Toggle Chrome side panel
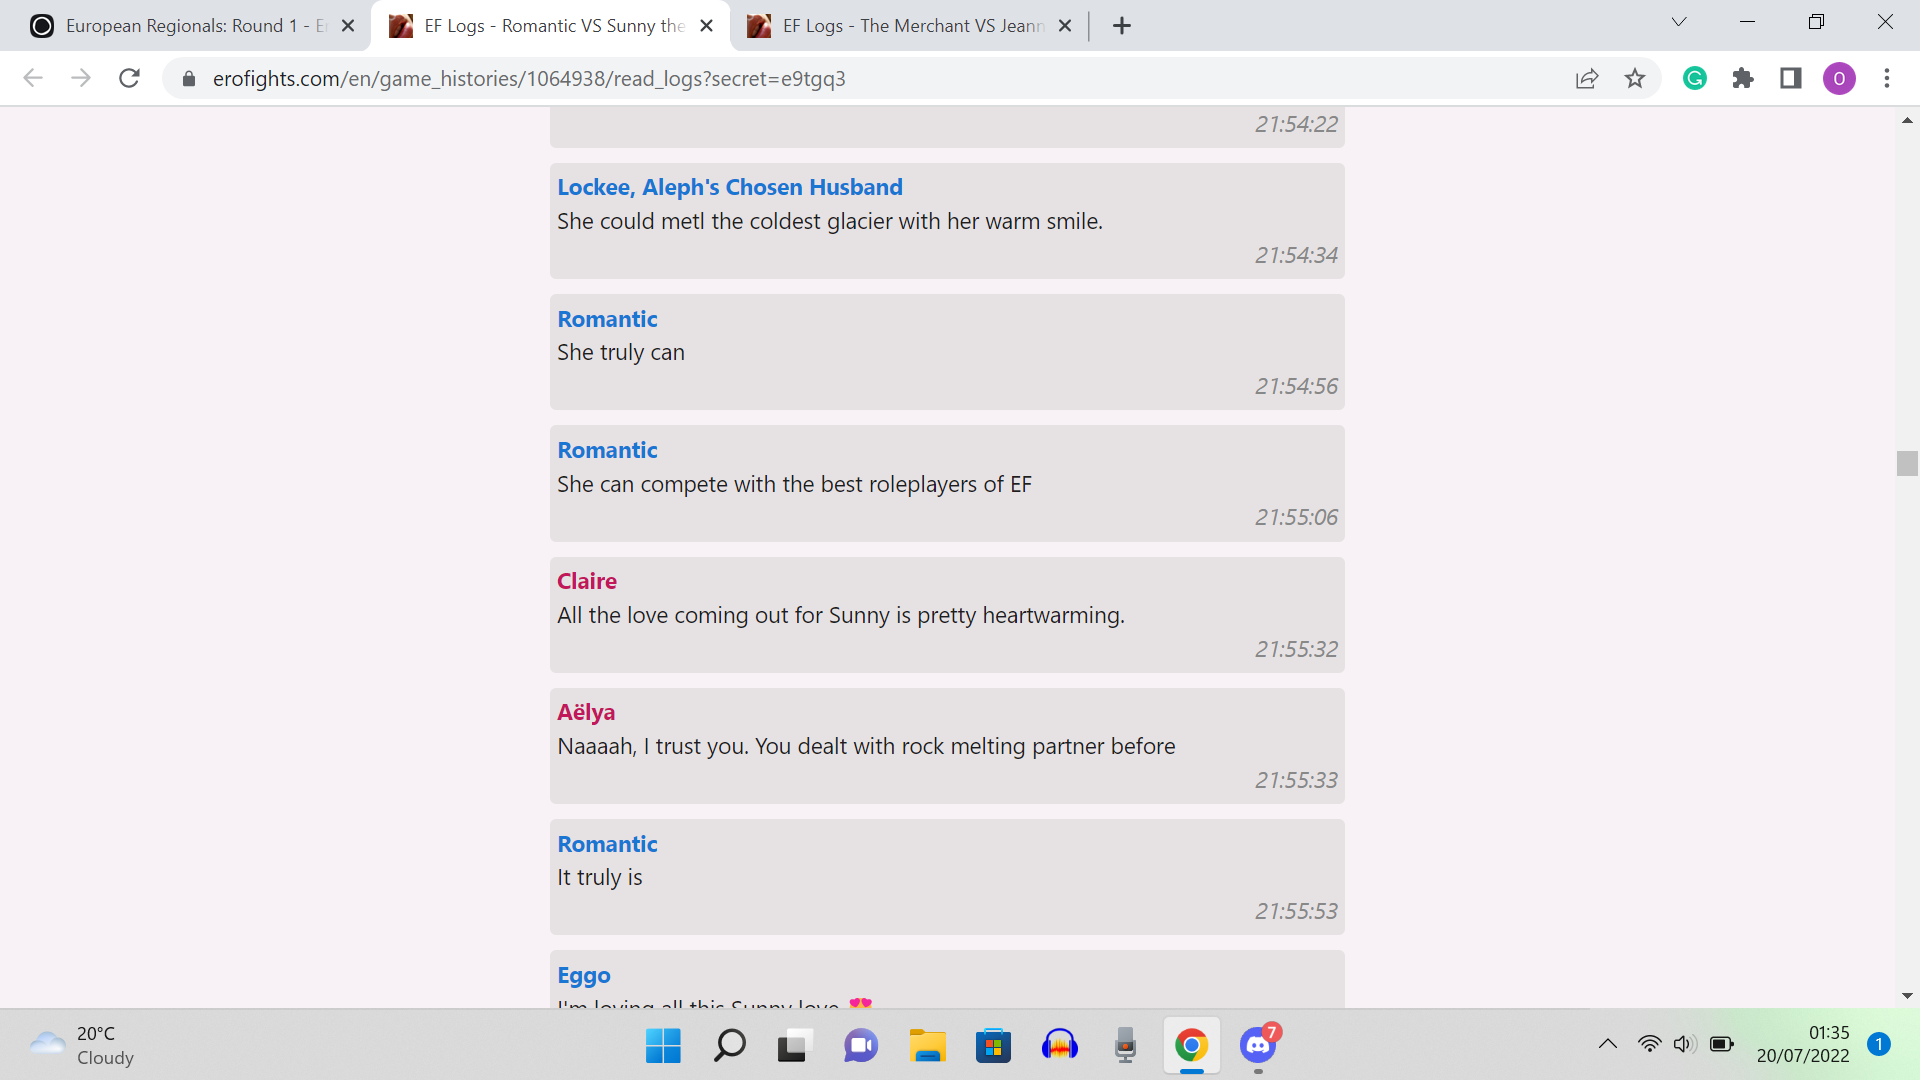The height and width of the screenshot is (1080, 1920). point(1791,78)
